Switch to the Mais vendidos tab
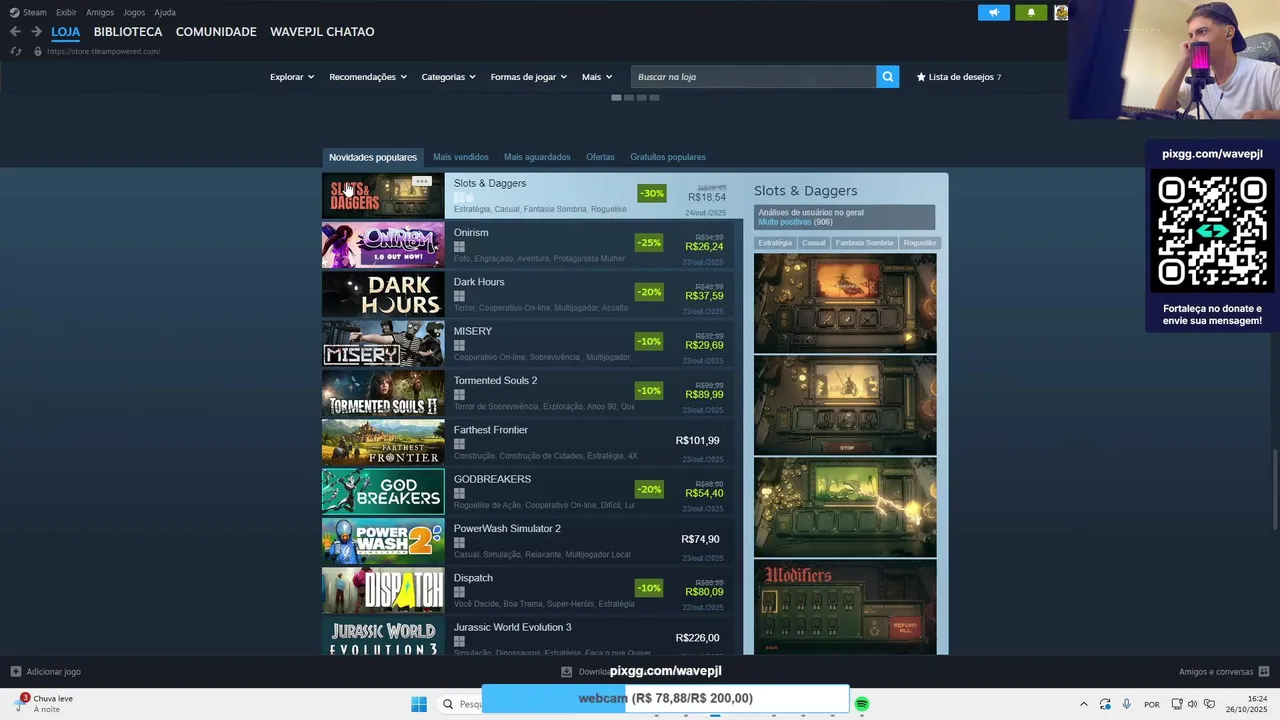This screenshot has width=1280, height=720. [x=461, y=157]
